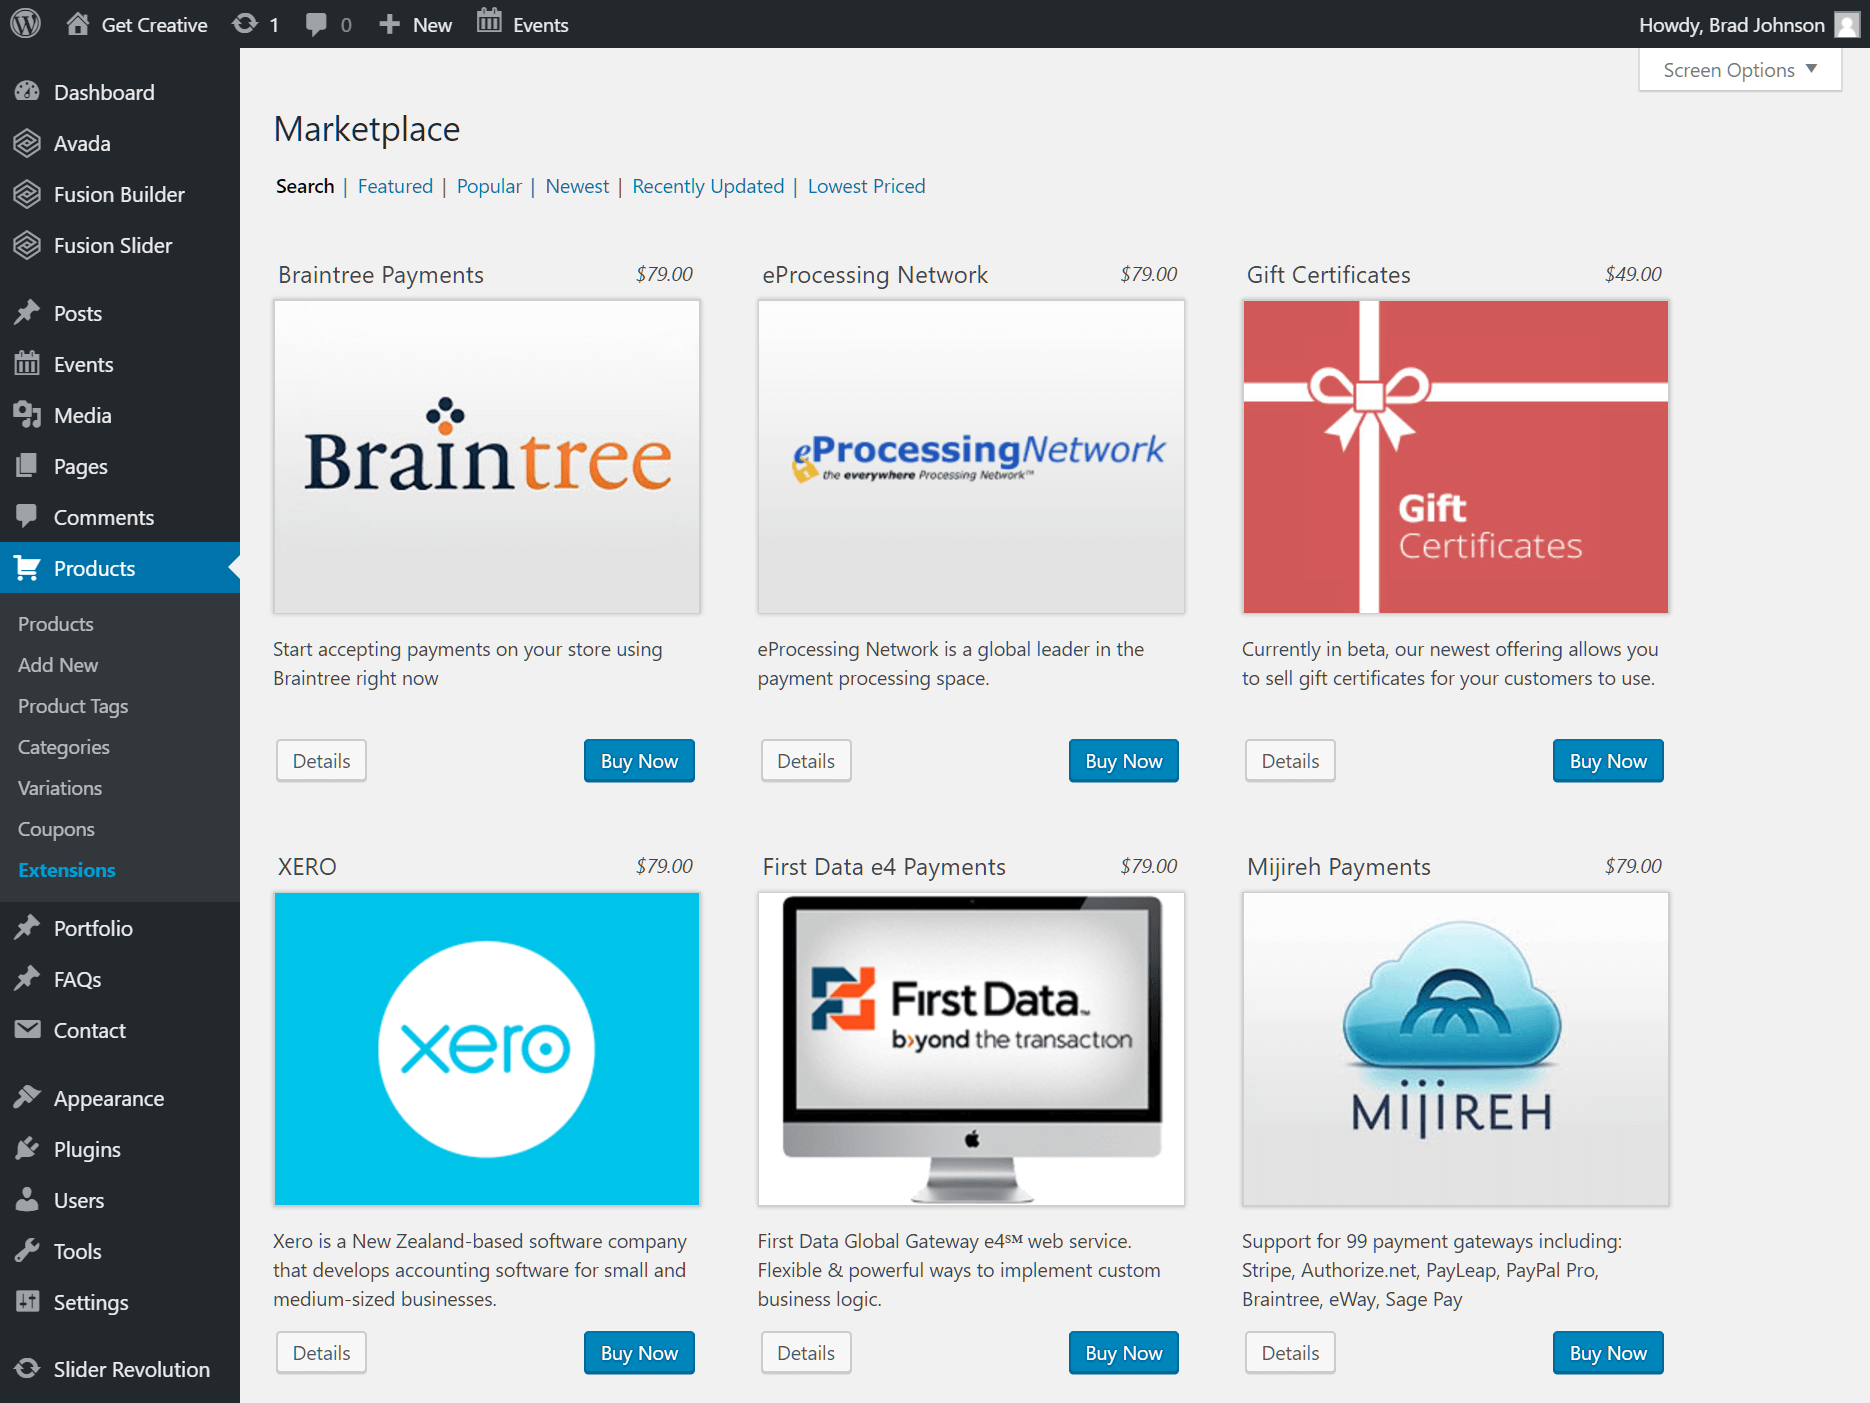Click the Xero logo thumbnail
The height and width of the screenshot is (1403, 1870).
487,1049
